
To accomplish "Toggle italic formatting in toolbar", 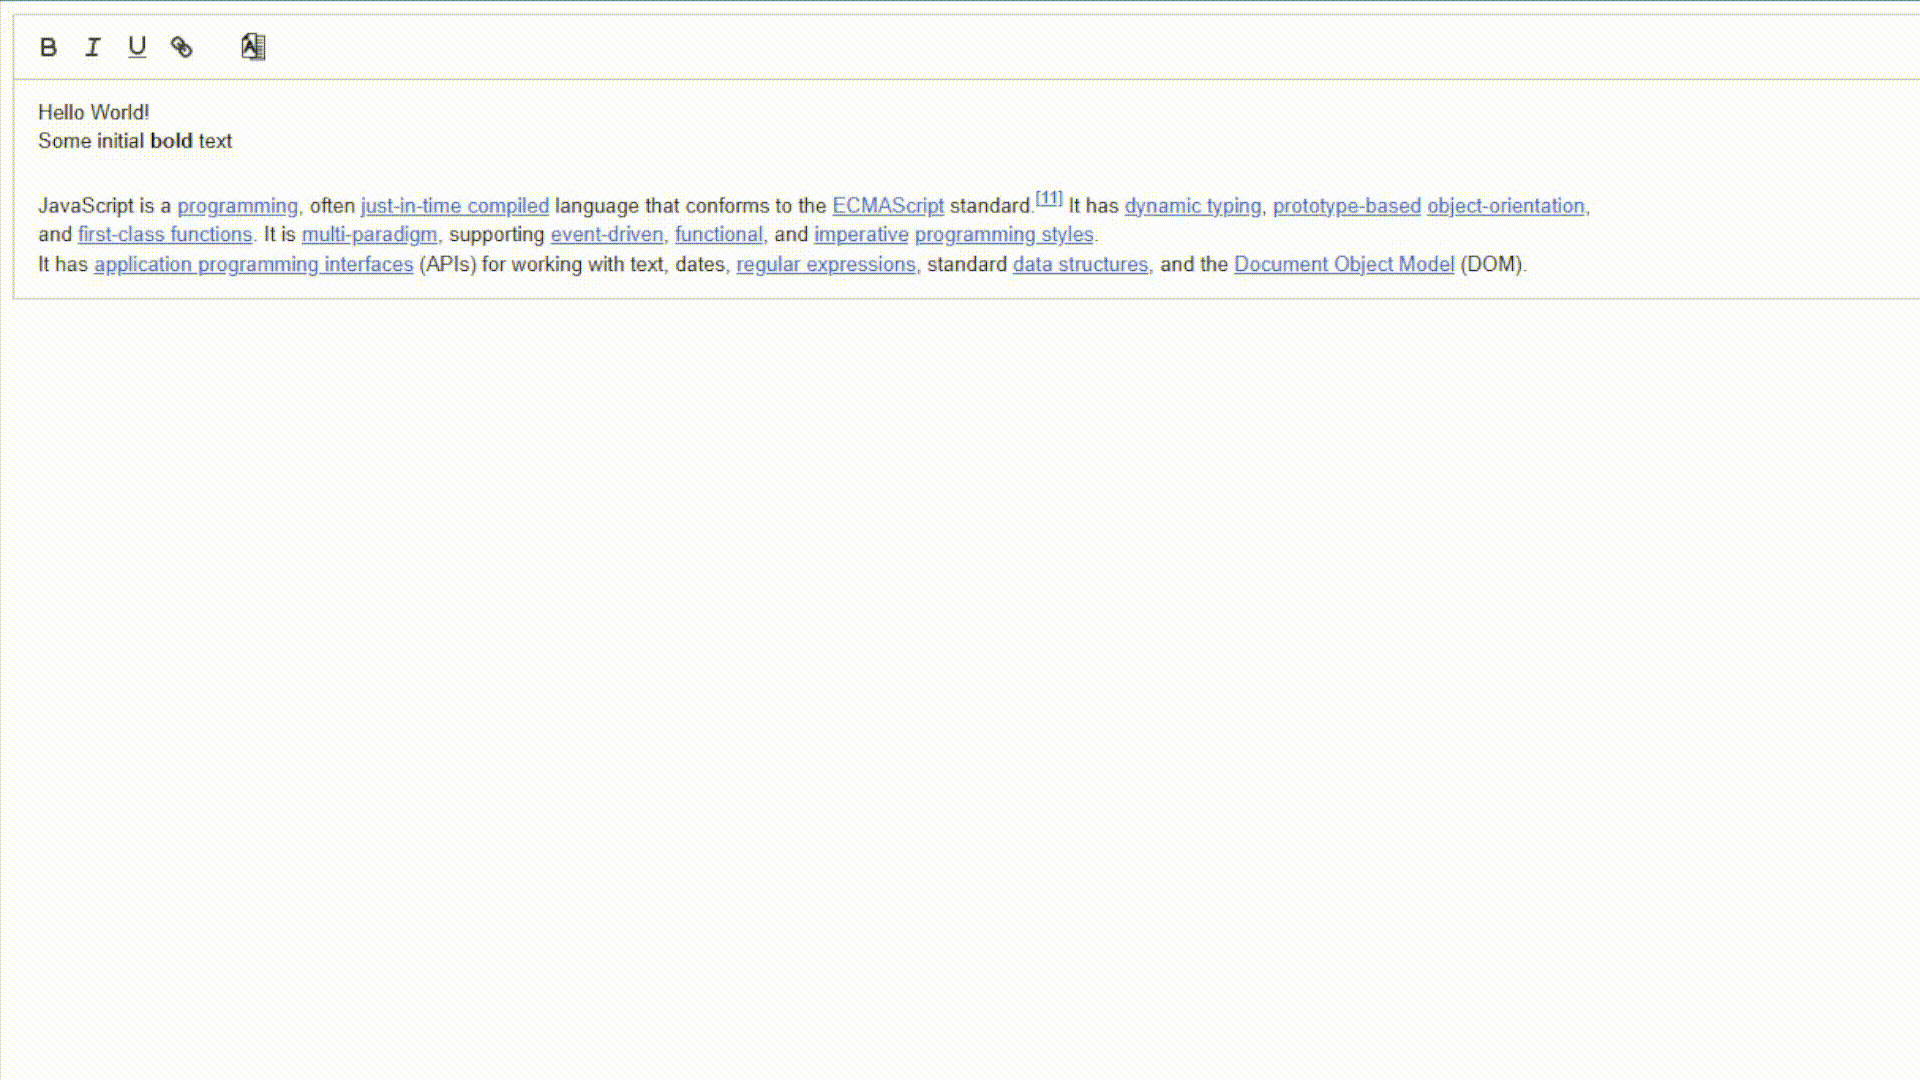I will pos(92,47).
